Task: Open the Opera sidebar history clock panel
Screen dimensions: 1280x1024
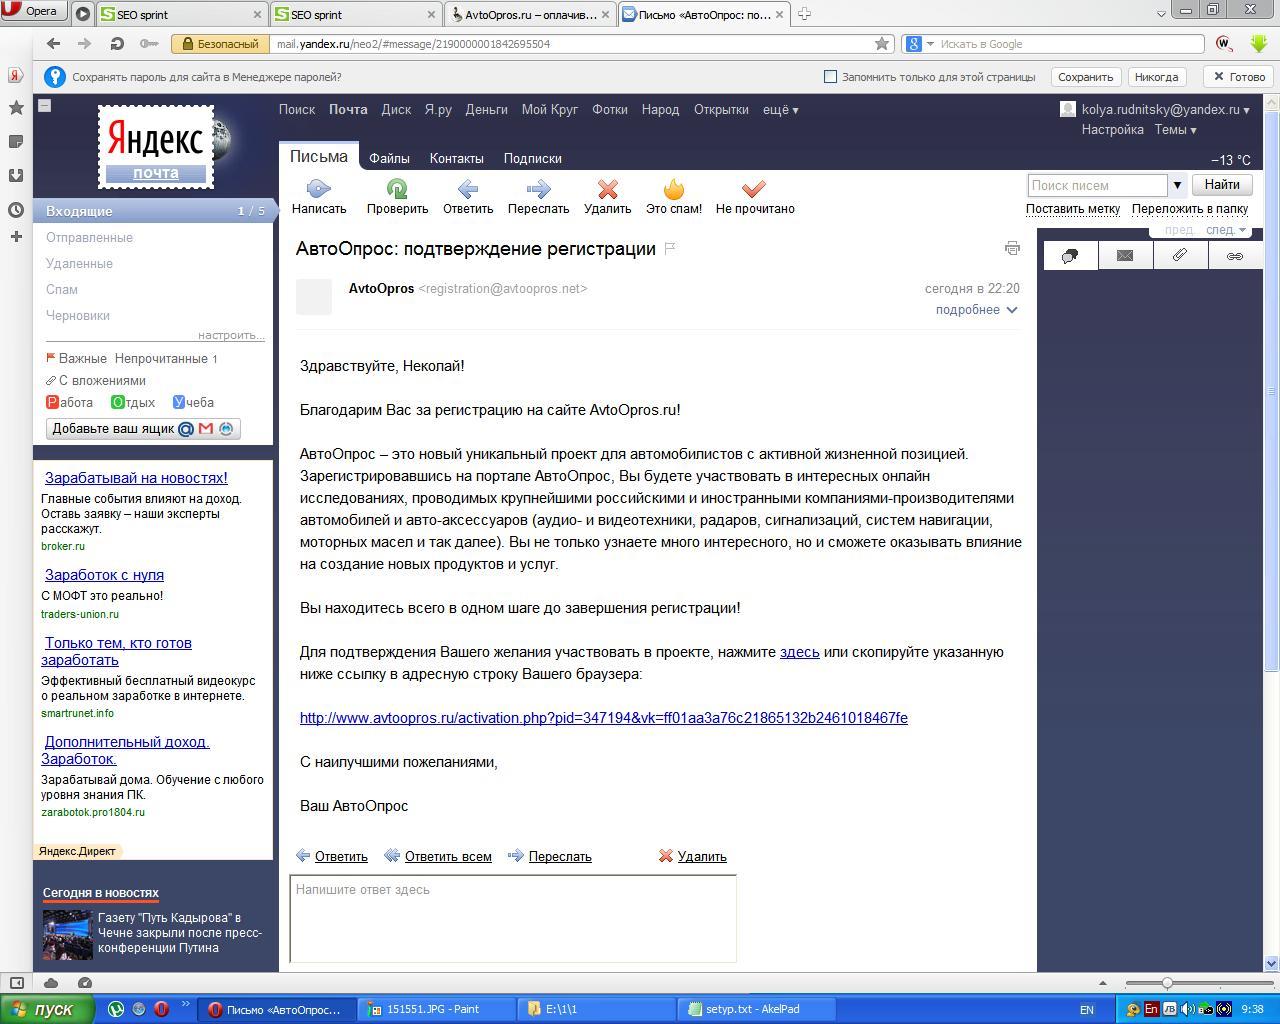Action: point(16,210)
